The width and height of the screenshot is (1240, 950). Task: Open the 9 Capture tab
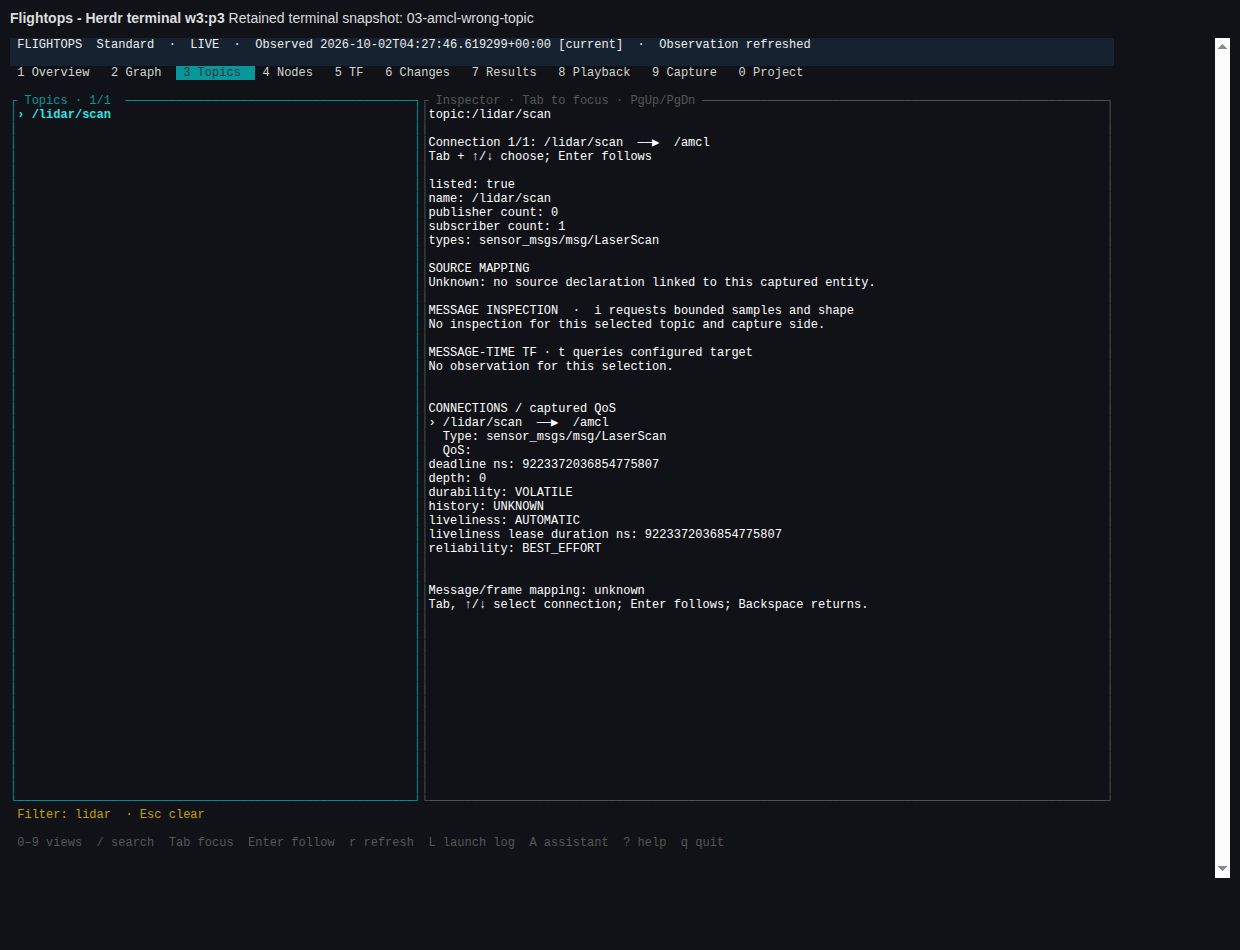684,72
